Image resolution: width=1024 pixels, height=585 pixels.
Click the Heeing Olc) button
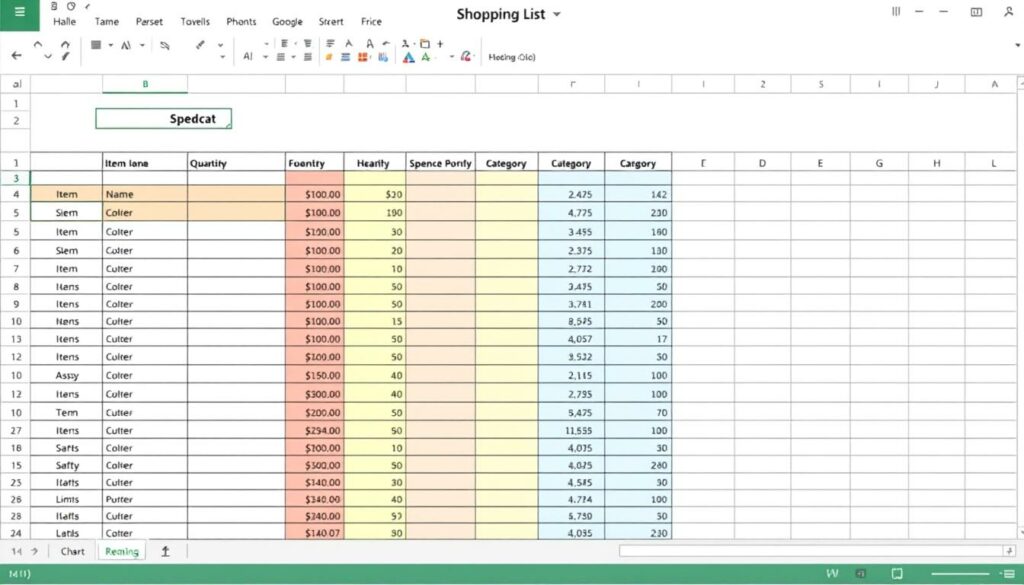[512, 57]
